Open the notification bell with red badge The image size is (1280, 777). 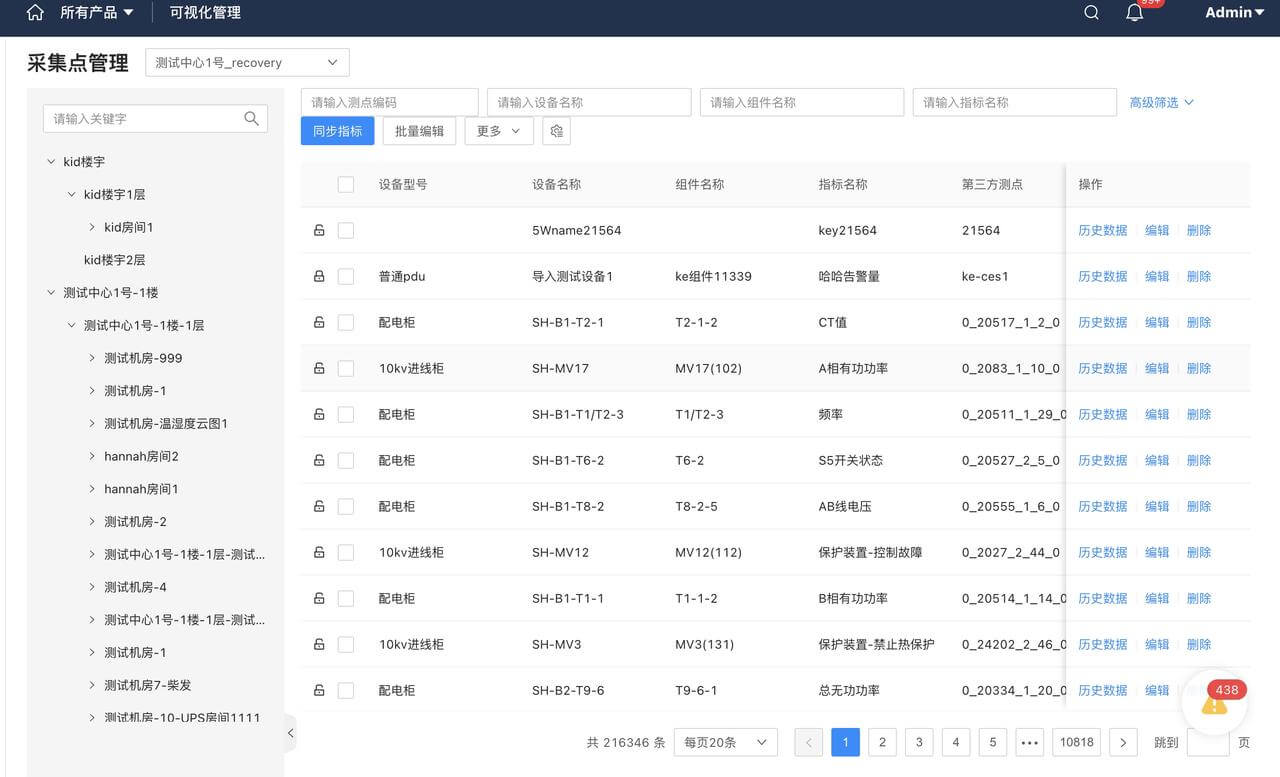pyautogui.click(x=1134, y=12)
